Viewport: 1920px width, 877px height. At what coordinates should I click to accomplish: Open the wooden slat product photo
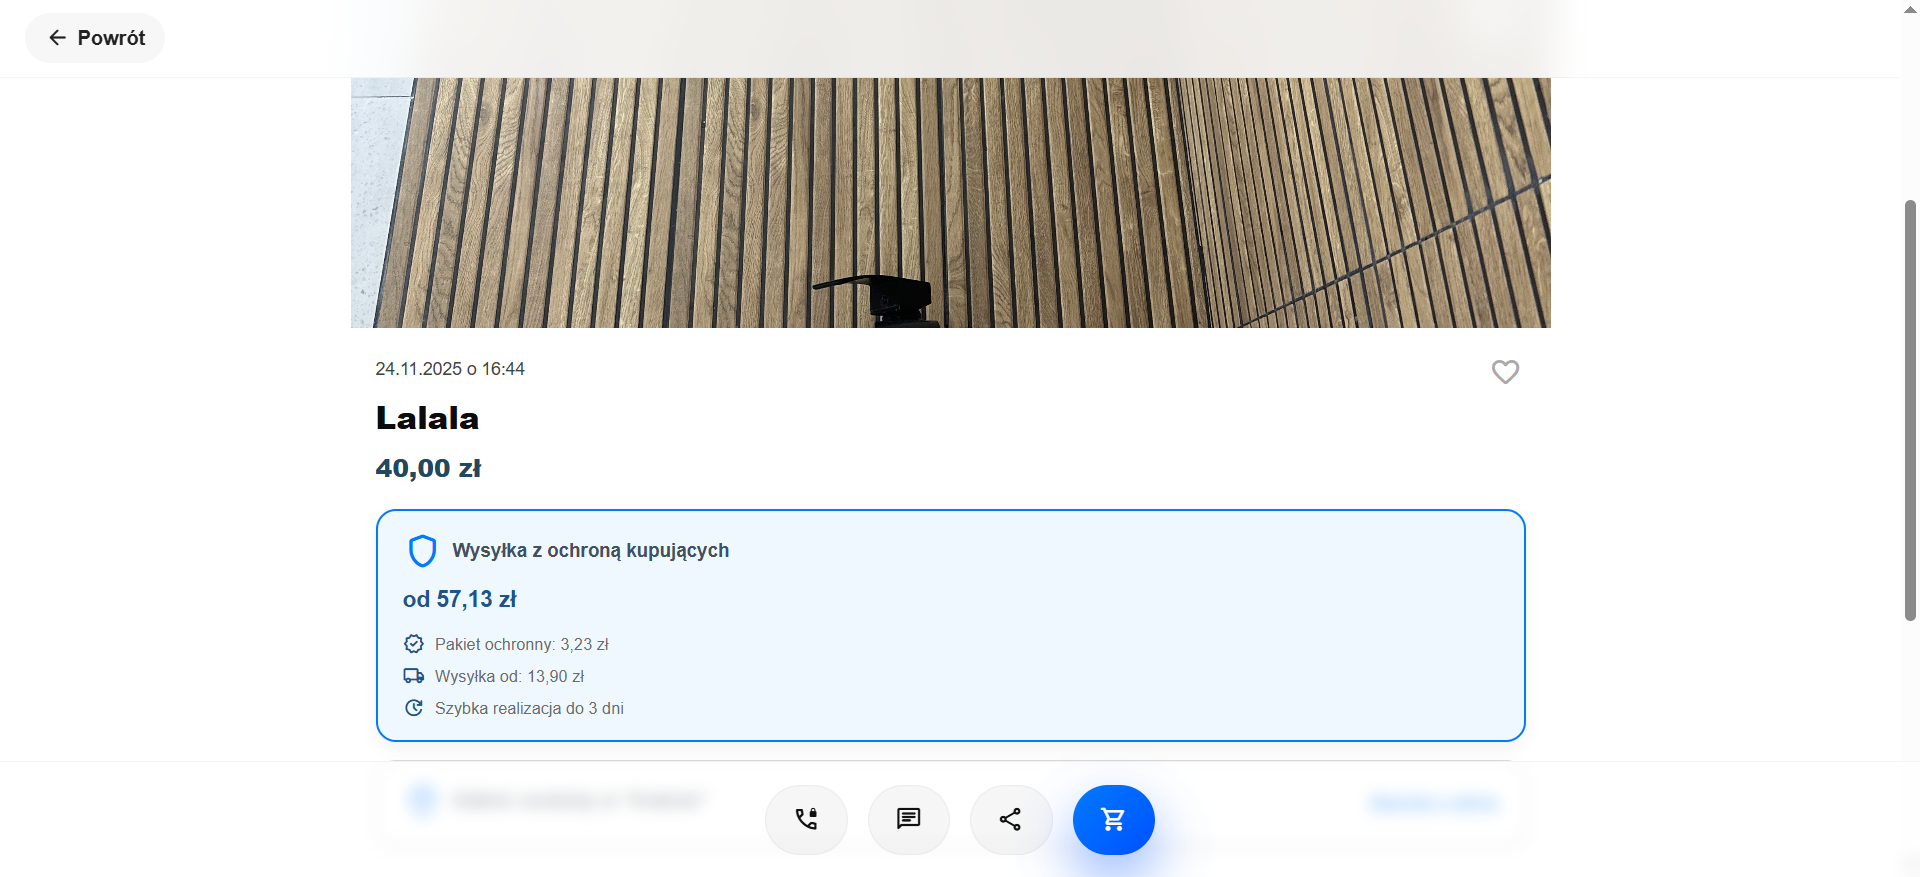[950, 202]
